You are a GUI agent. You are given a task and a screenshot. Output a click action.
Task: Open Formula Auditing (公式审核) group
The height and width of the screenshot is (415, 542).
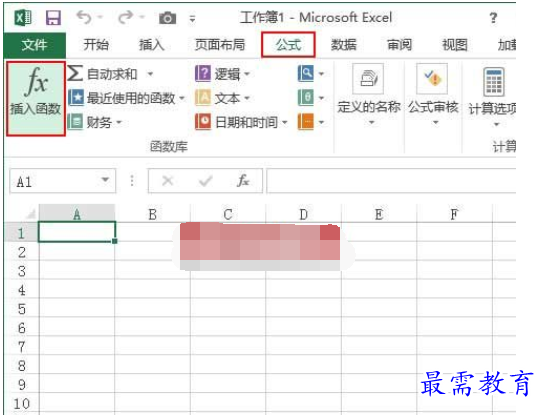tap(433, 95)
